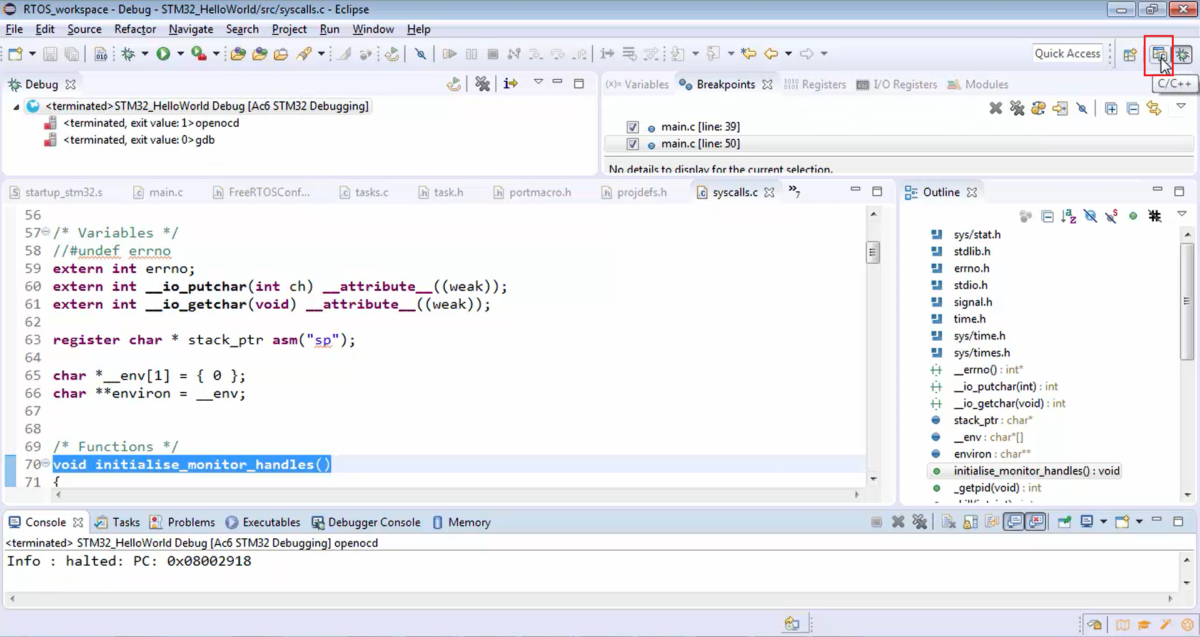Switch to the Problems tab

pos(182,522)
